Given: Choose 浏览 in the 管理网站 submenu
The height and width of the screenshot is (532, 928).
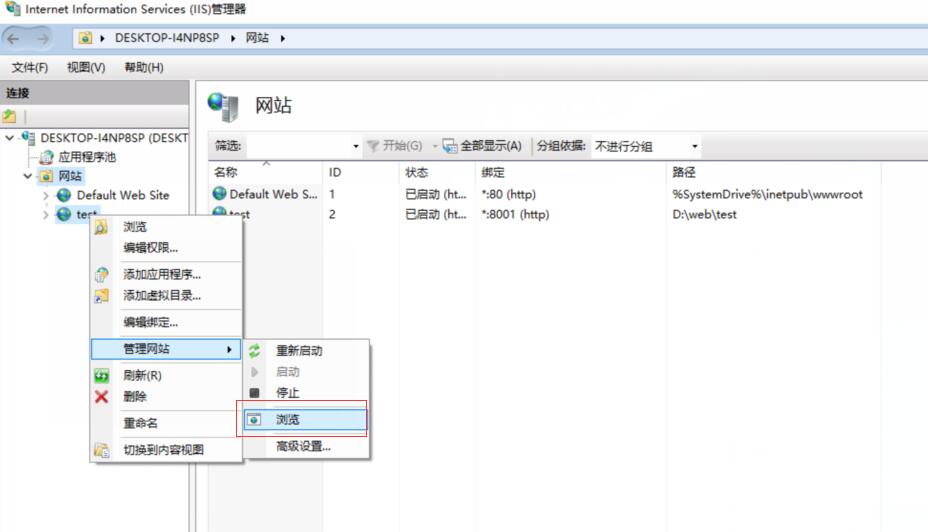Looking at the screenshot, I should coord(305,420).
